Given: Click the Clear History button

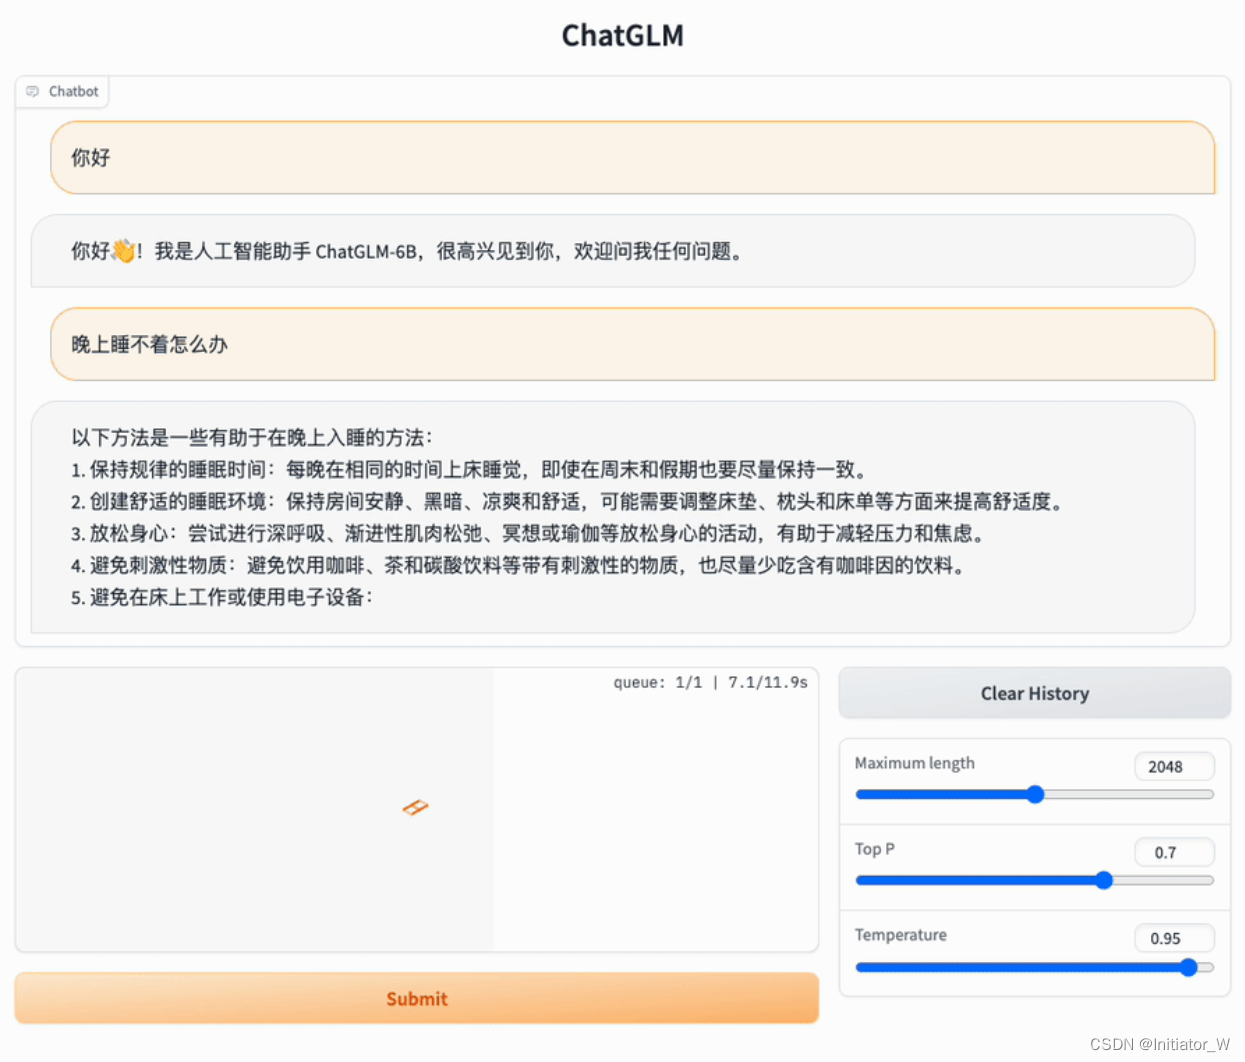Looking at the screenshot, I should pos(1034,693).
